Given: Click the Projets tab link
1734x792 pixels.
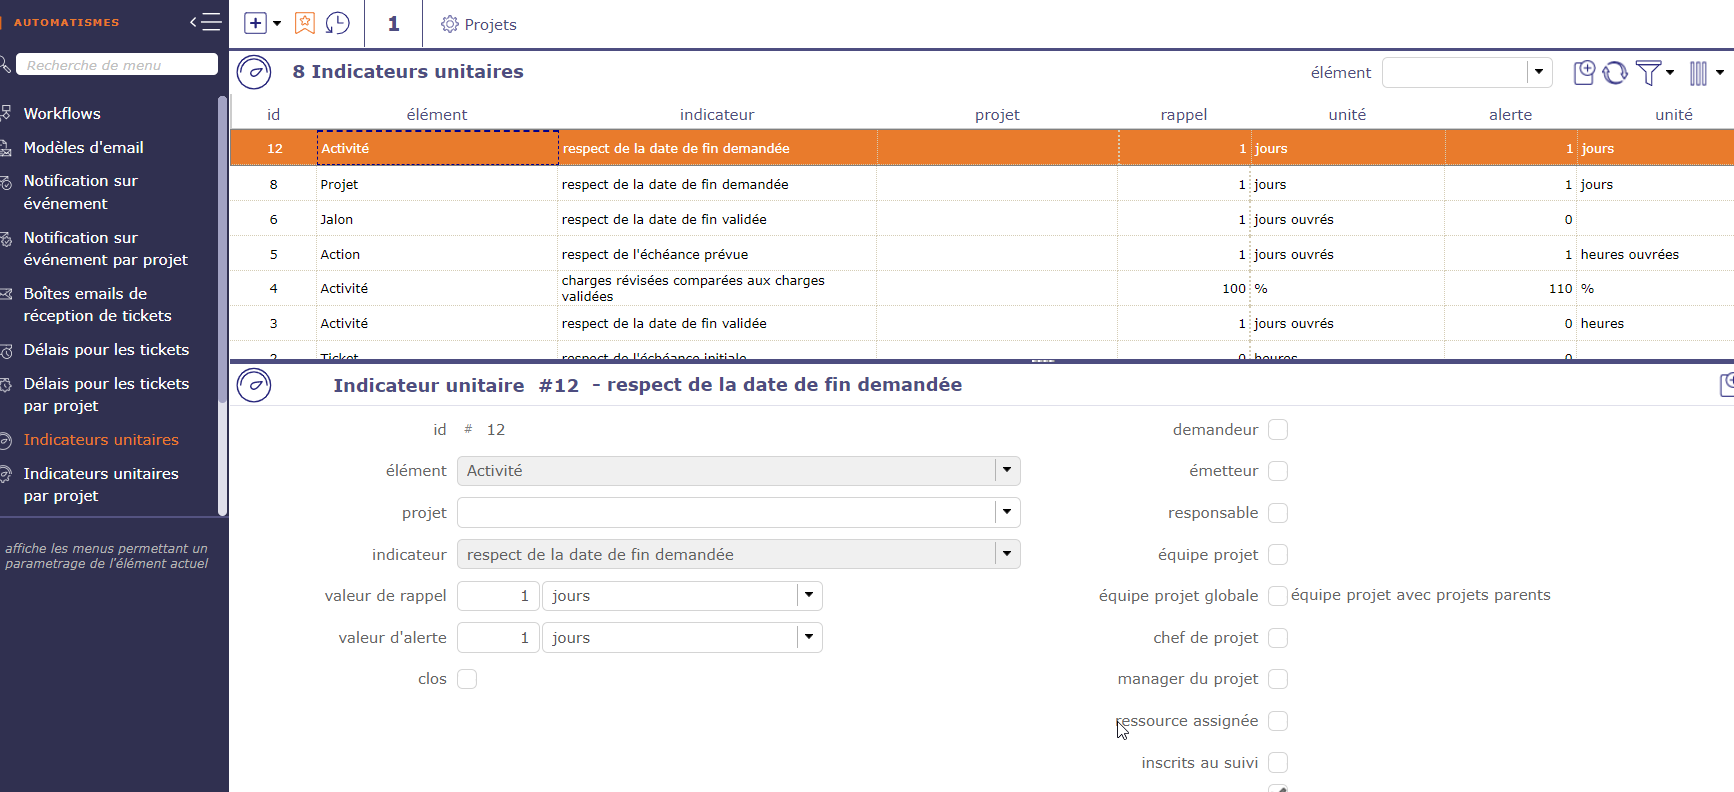Looking at the screenshot, I should coord(480,25).
